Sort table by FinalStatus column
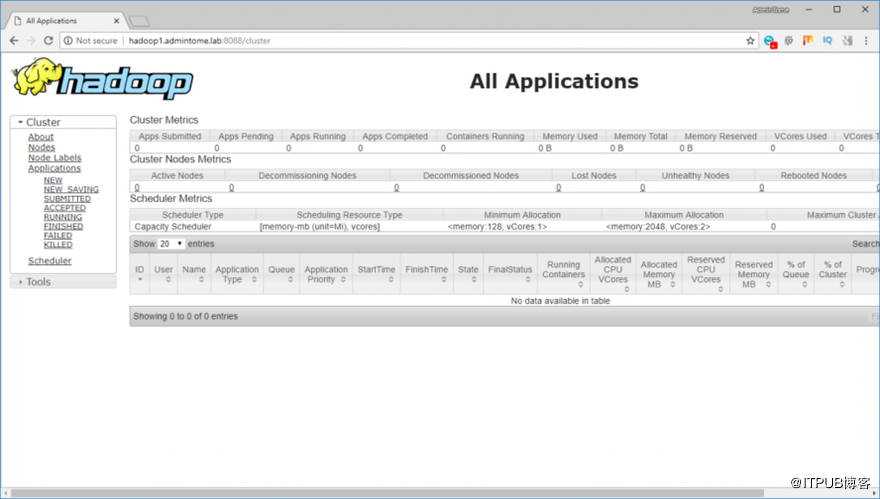 pyautogui.click(x=510, y=274)
